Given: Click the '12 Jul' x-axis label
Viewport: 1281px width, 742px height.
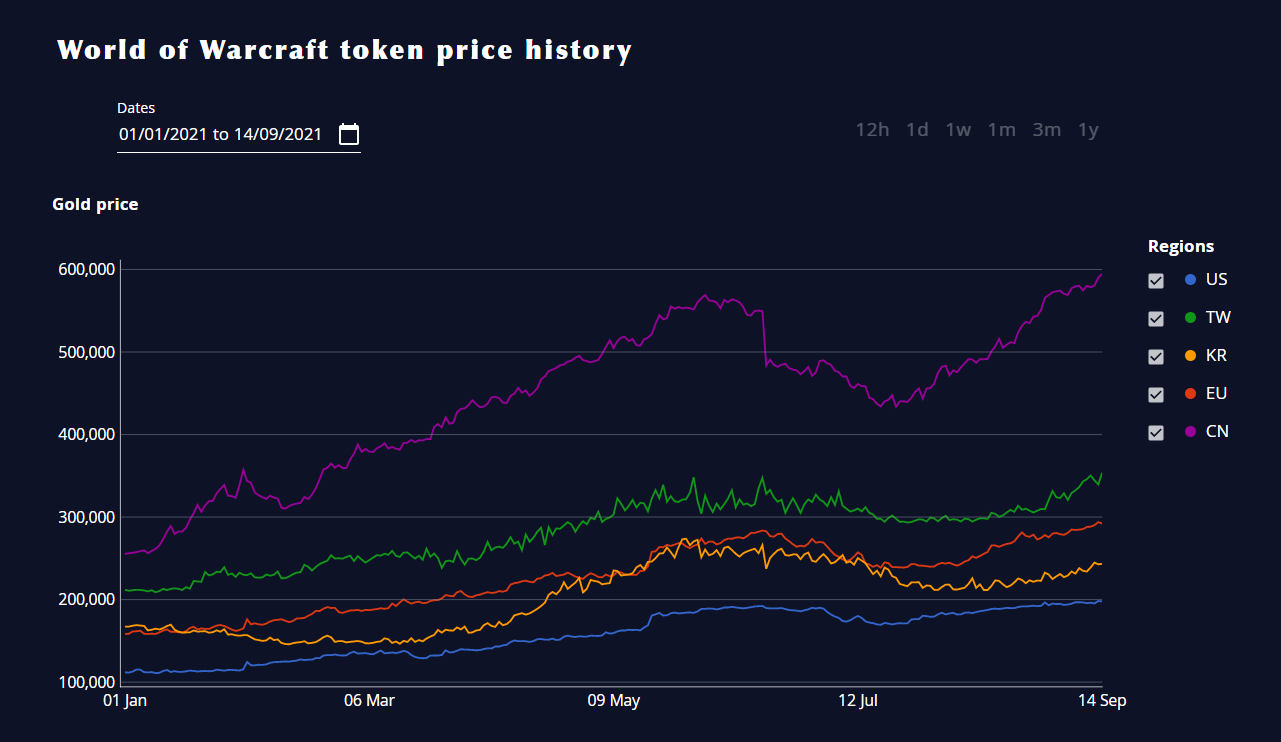Looking at the screenshot, I should 858,701.
